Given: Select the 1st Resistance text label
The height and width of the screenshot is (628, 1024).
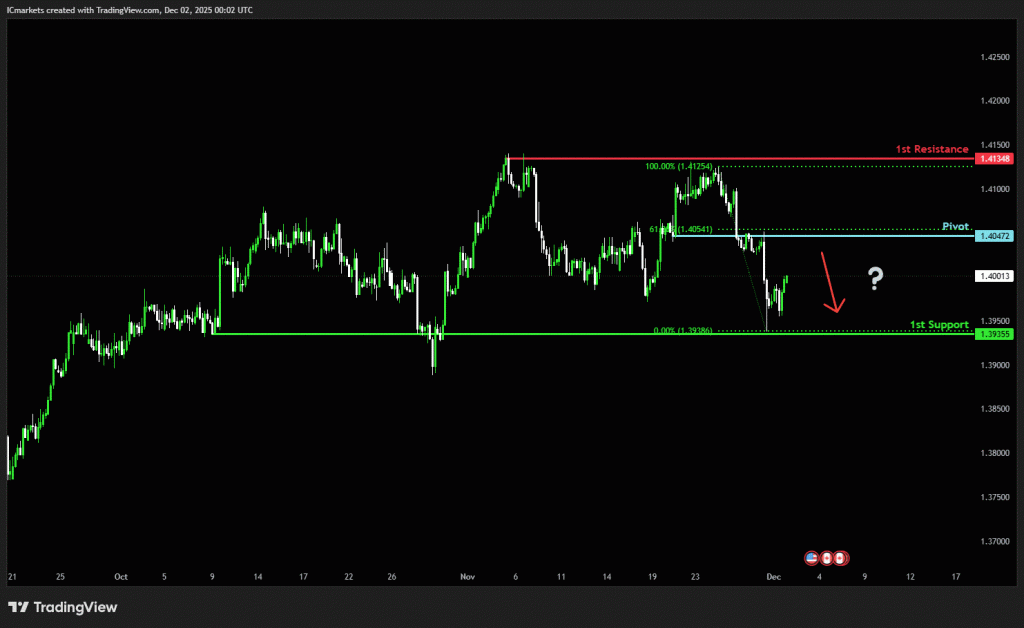Looking at the screenshot, I should coord(931,149).
